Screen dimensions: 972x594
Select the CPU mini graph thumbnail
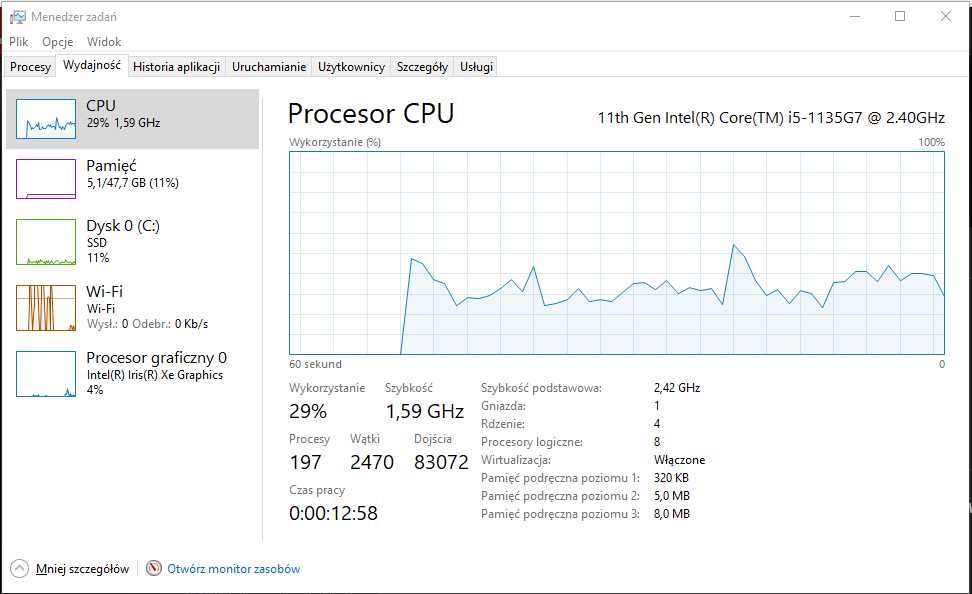pos(46,118)
